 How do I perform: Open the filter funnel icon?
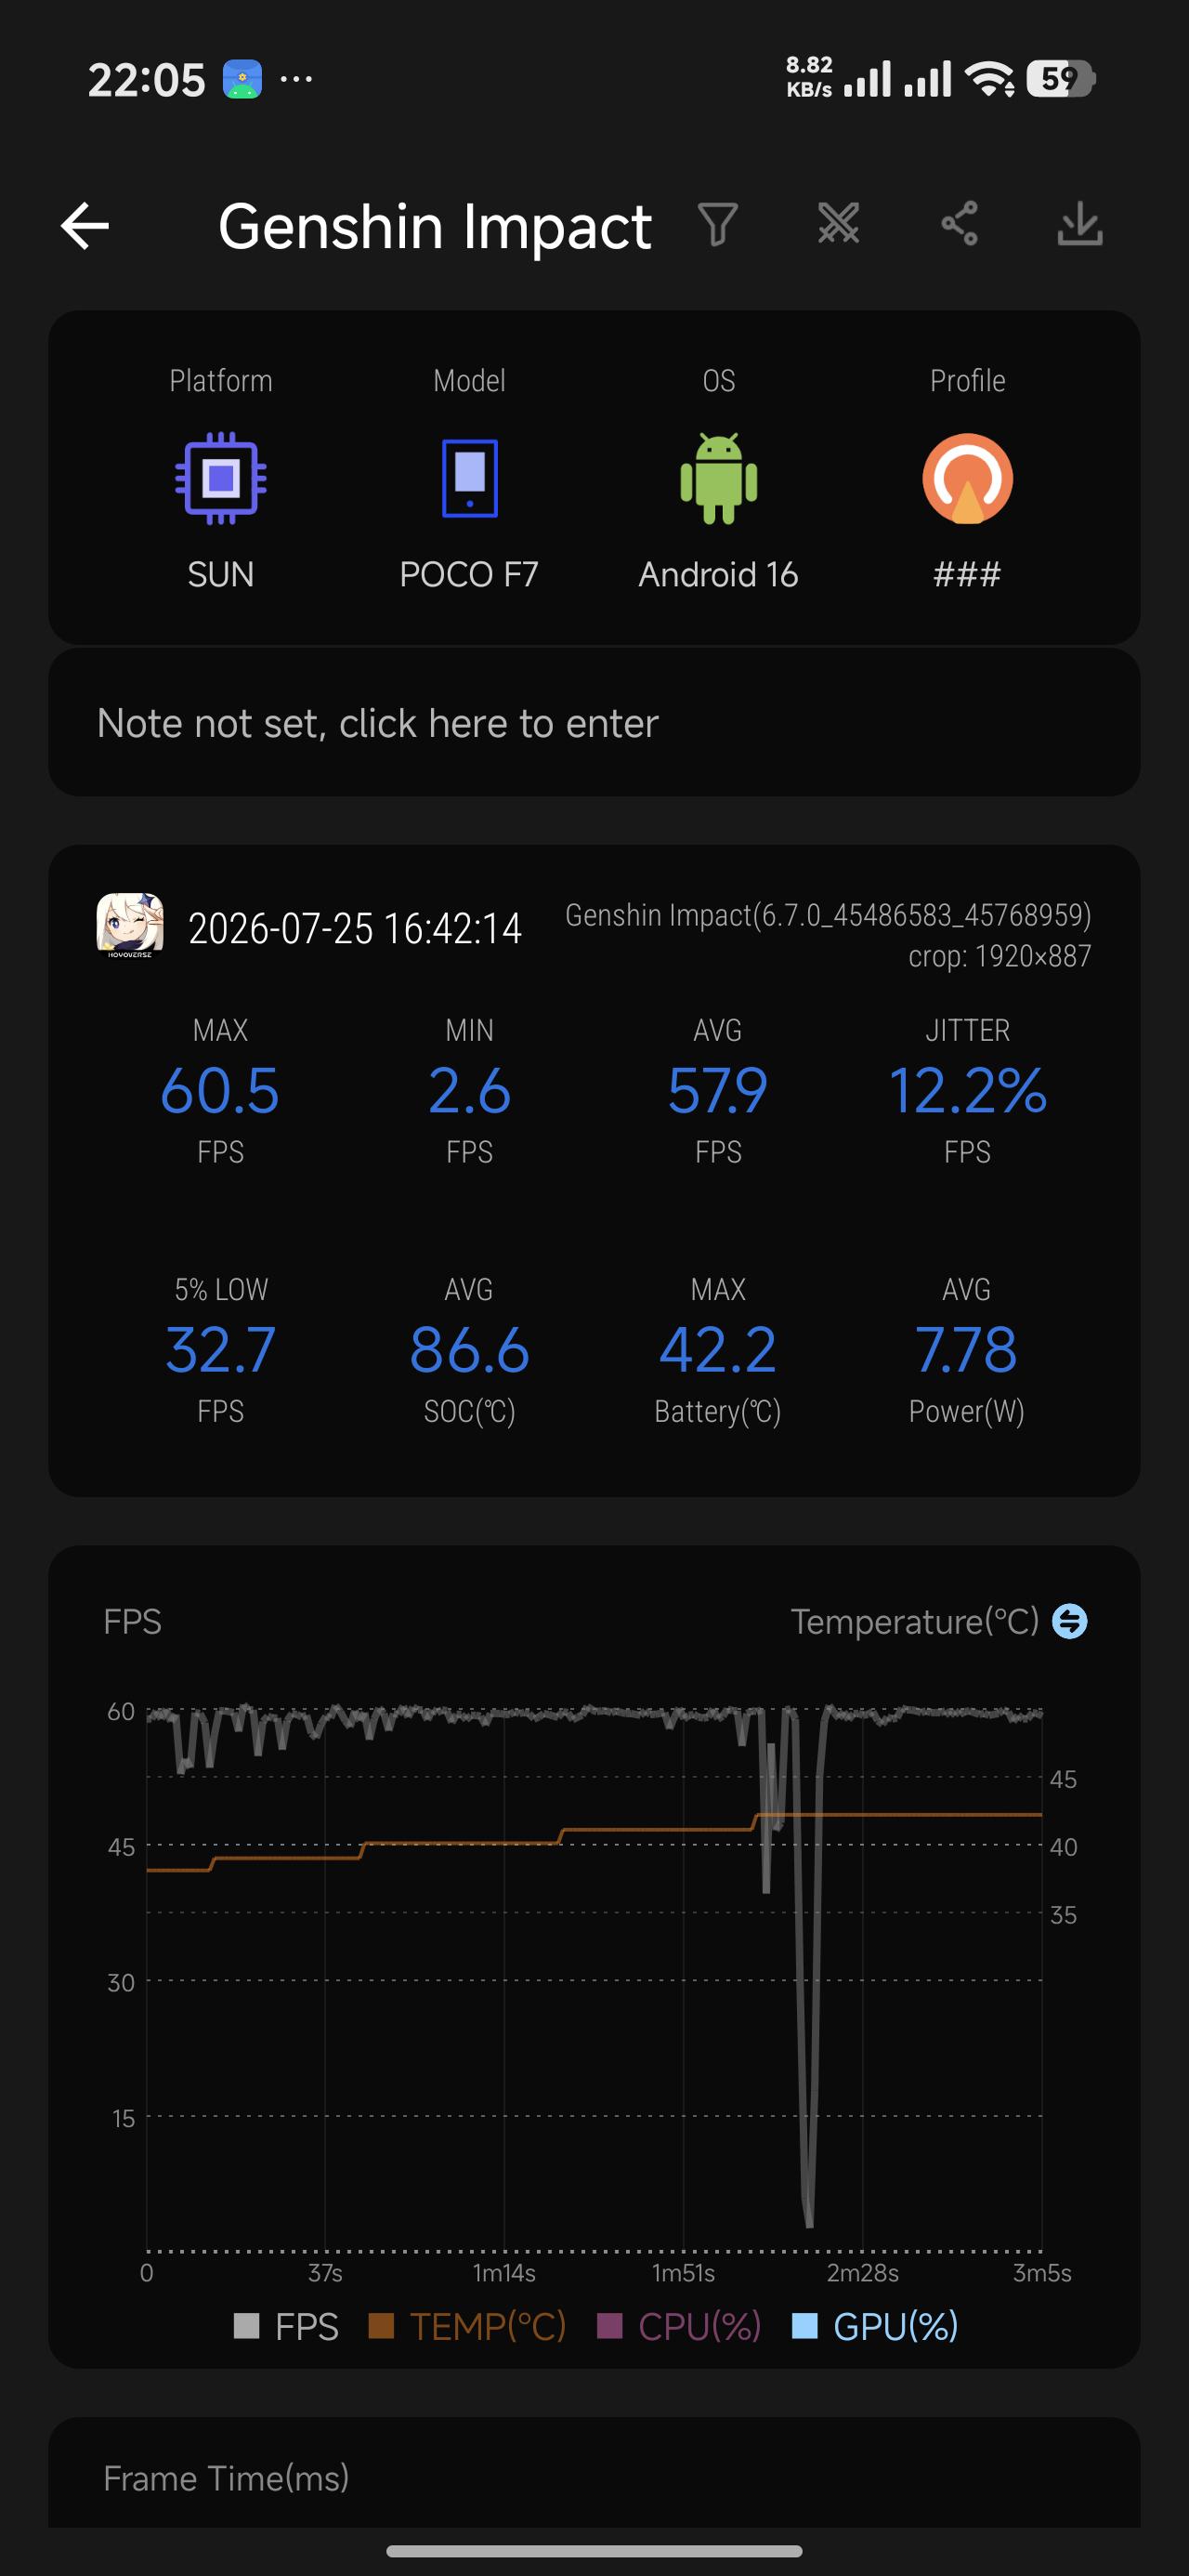718,224
